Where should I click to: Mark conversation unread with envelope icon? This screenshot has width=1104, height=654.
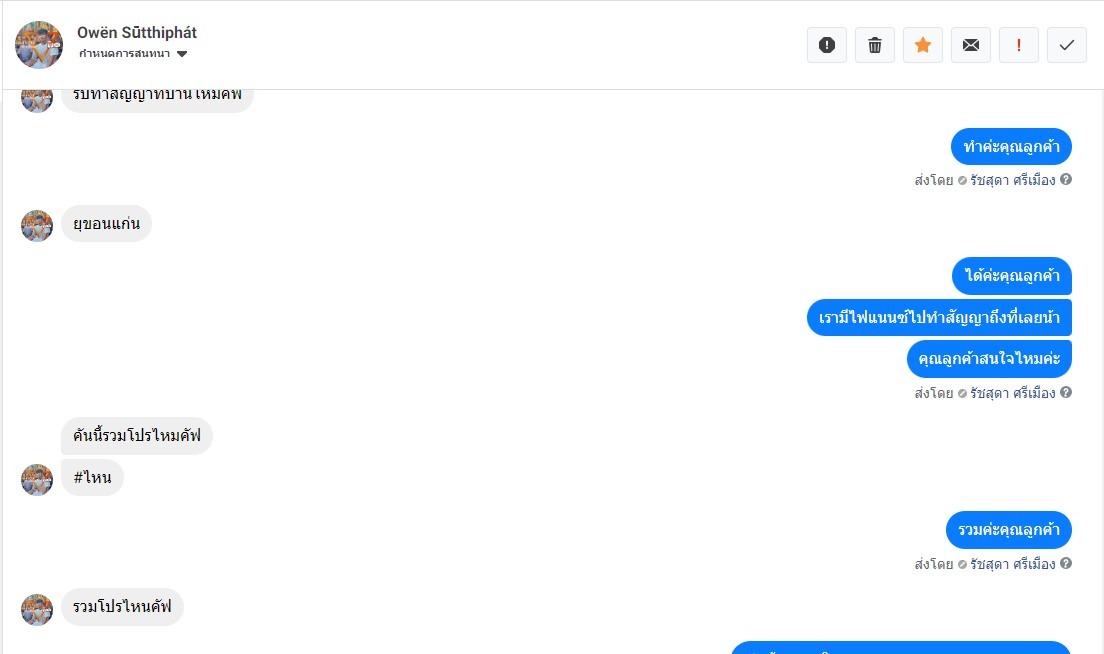[970, 45]
